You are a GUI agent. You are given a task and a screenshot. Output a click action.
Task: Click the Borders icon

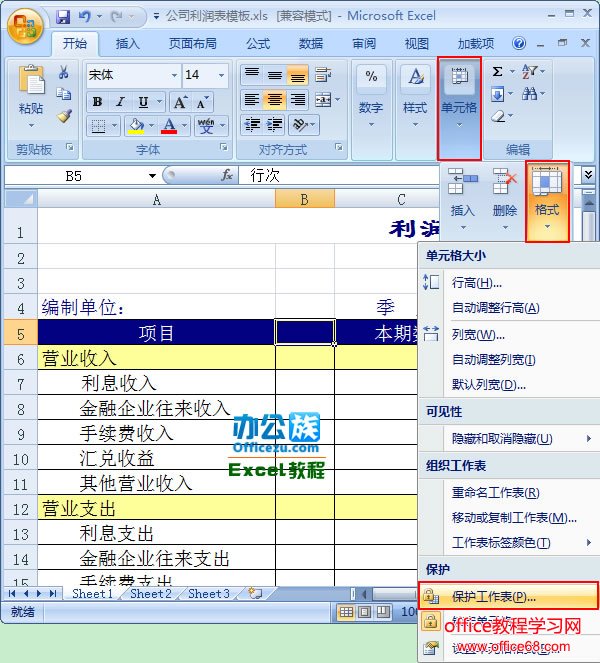coord(99,126)
